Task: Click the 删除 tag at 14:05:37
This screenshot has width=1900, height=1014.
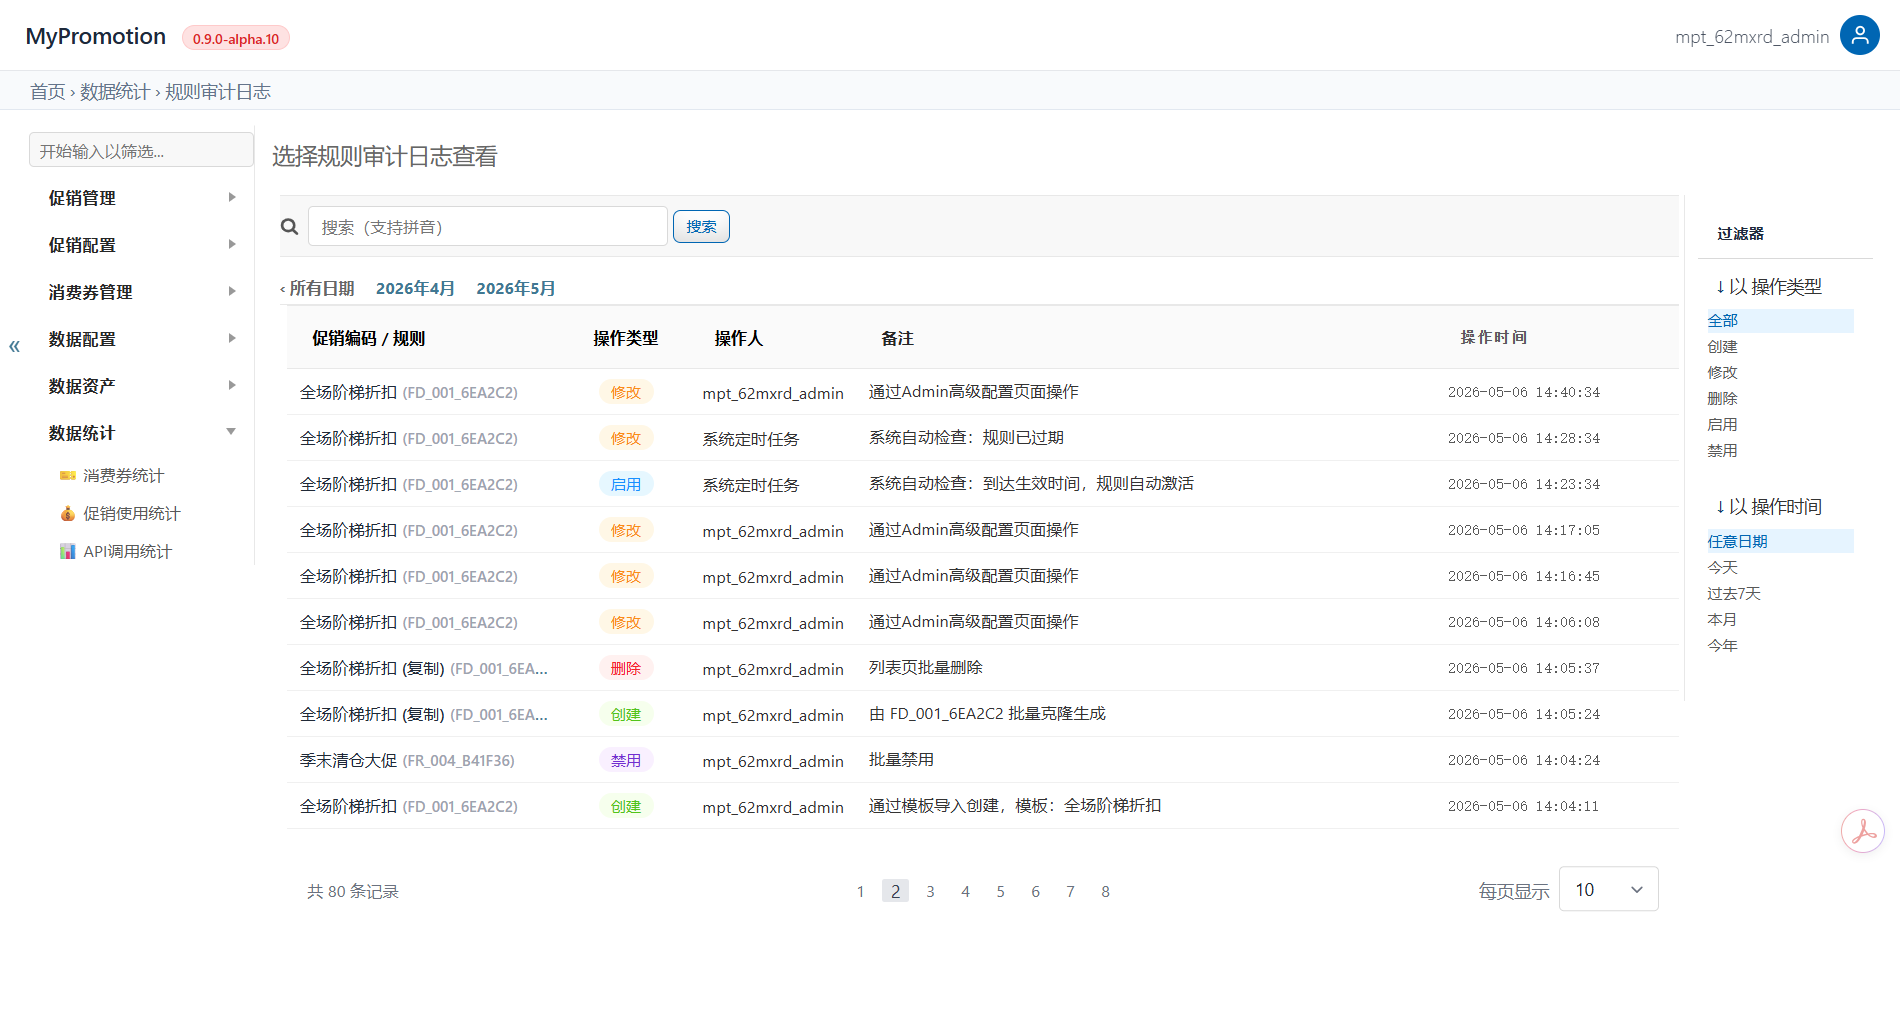Action: (626, 669)
